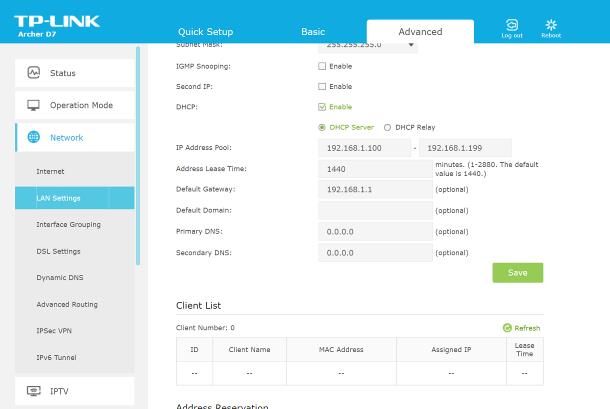Select LAN Settings in sidebar

pyautogui.click(x=75, y=198)
